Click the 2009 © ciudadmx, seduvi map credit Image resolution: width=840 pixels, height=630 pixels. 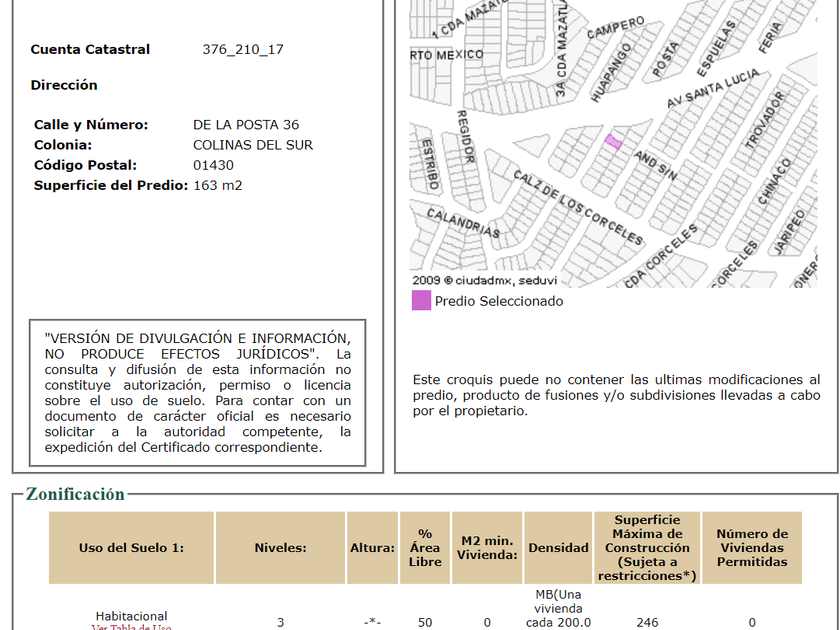484,280
